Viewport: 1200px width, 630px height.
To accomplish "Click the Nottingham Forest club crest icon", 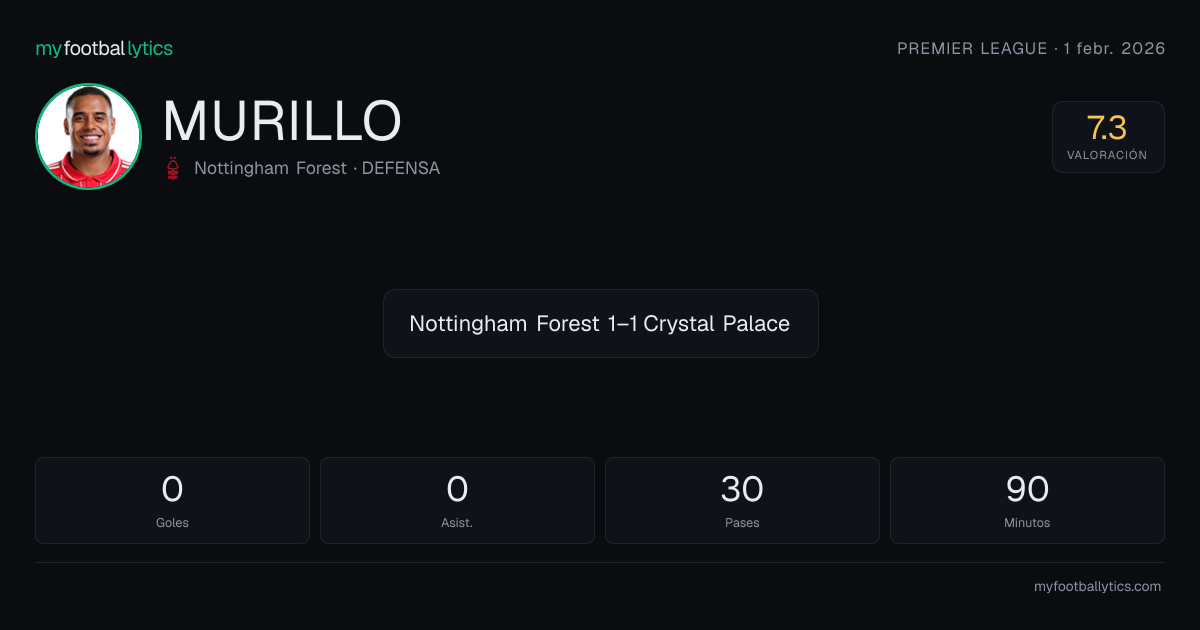I will tap(174, 168).
